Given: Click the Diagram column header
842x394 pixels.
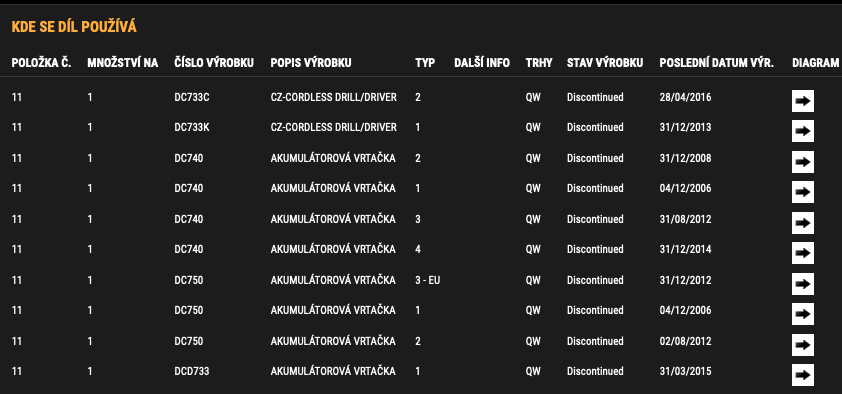Looking at the screenshot, I should coord(815,63).
